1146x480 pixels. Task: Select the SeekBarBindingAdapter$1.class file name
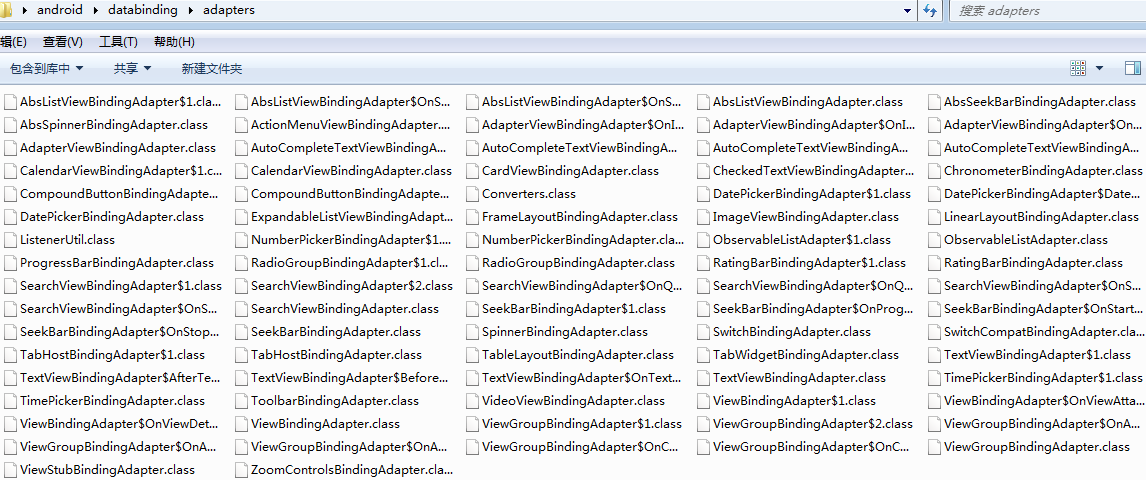[x=574, y=309]
